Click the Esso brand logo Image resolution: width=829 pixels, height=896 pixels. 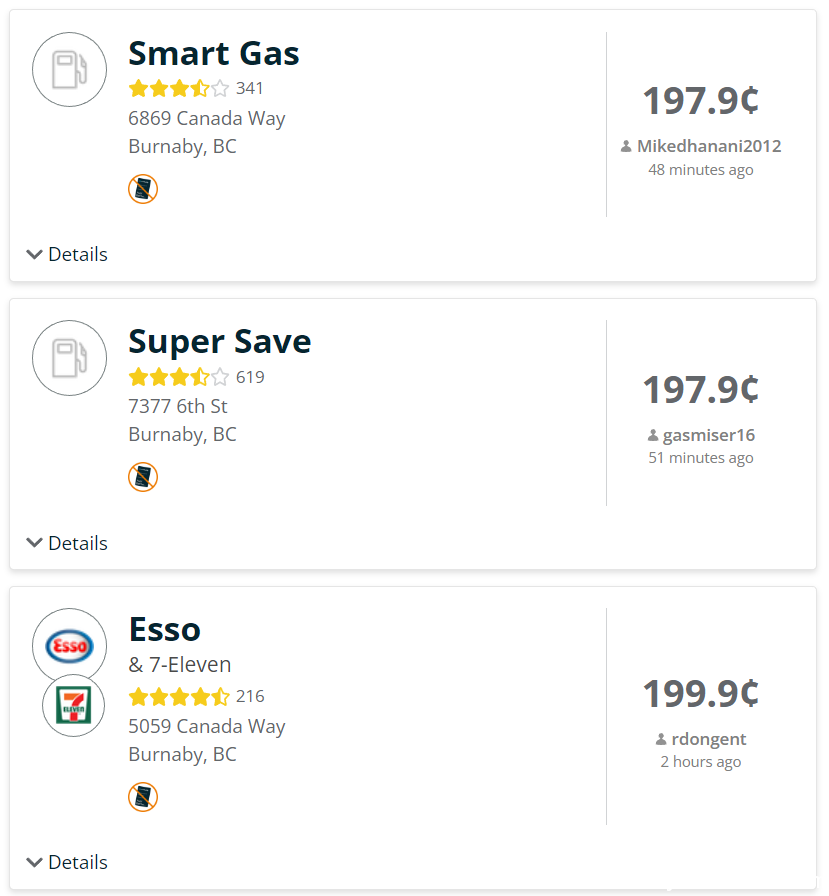(x=69, y=646)
